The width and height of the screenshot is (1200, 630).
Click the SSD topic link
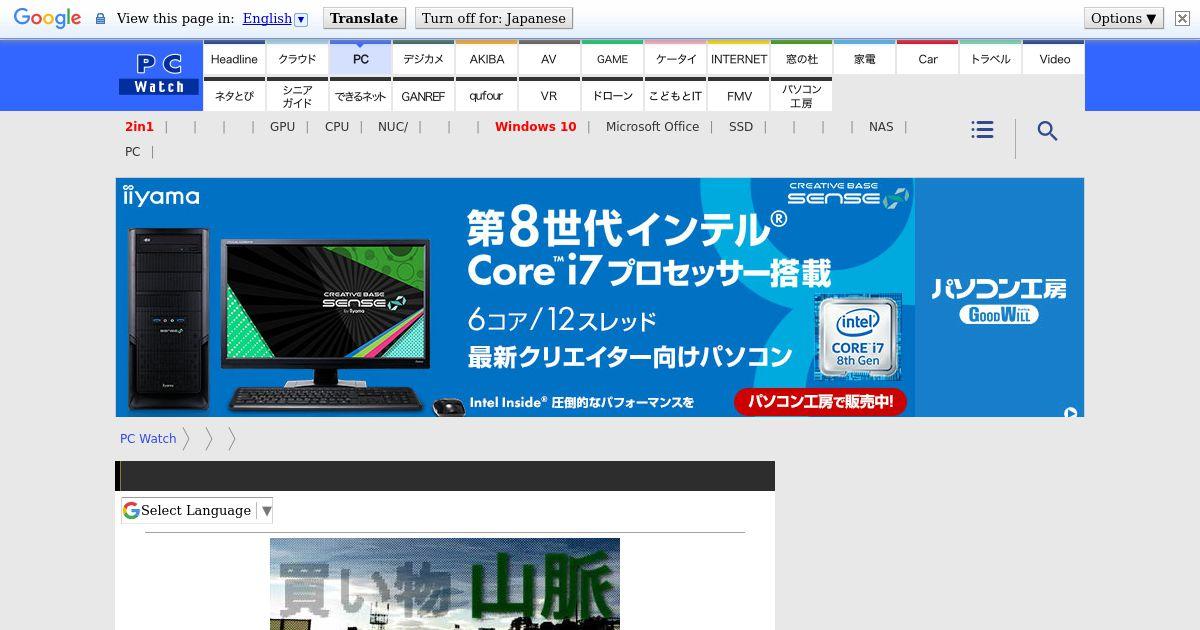[x=741, y=127]
